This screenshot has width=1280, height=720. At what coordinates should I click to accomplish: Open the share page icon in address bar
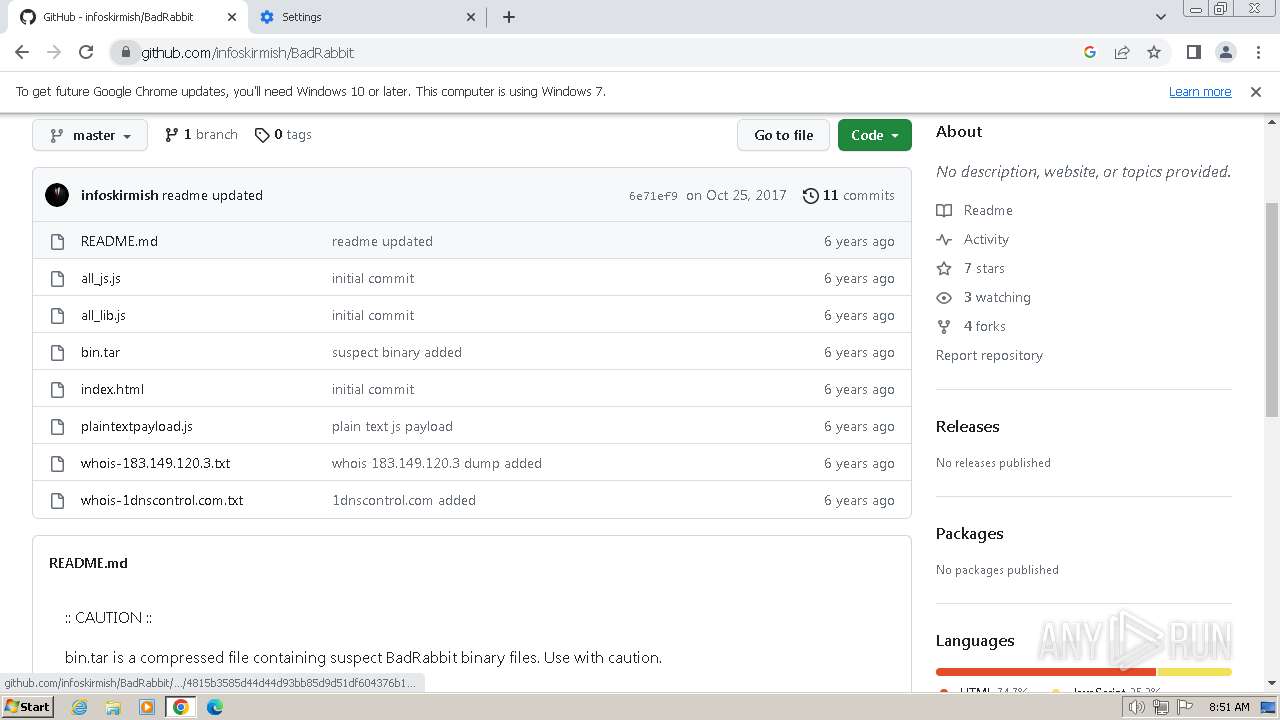click(1122, 52)
